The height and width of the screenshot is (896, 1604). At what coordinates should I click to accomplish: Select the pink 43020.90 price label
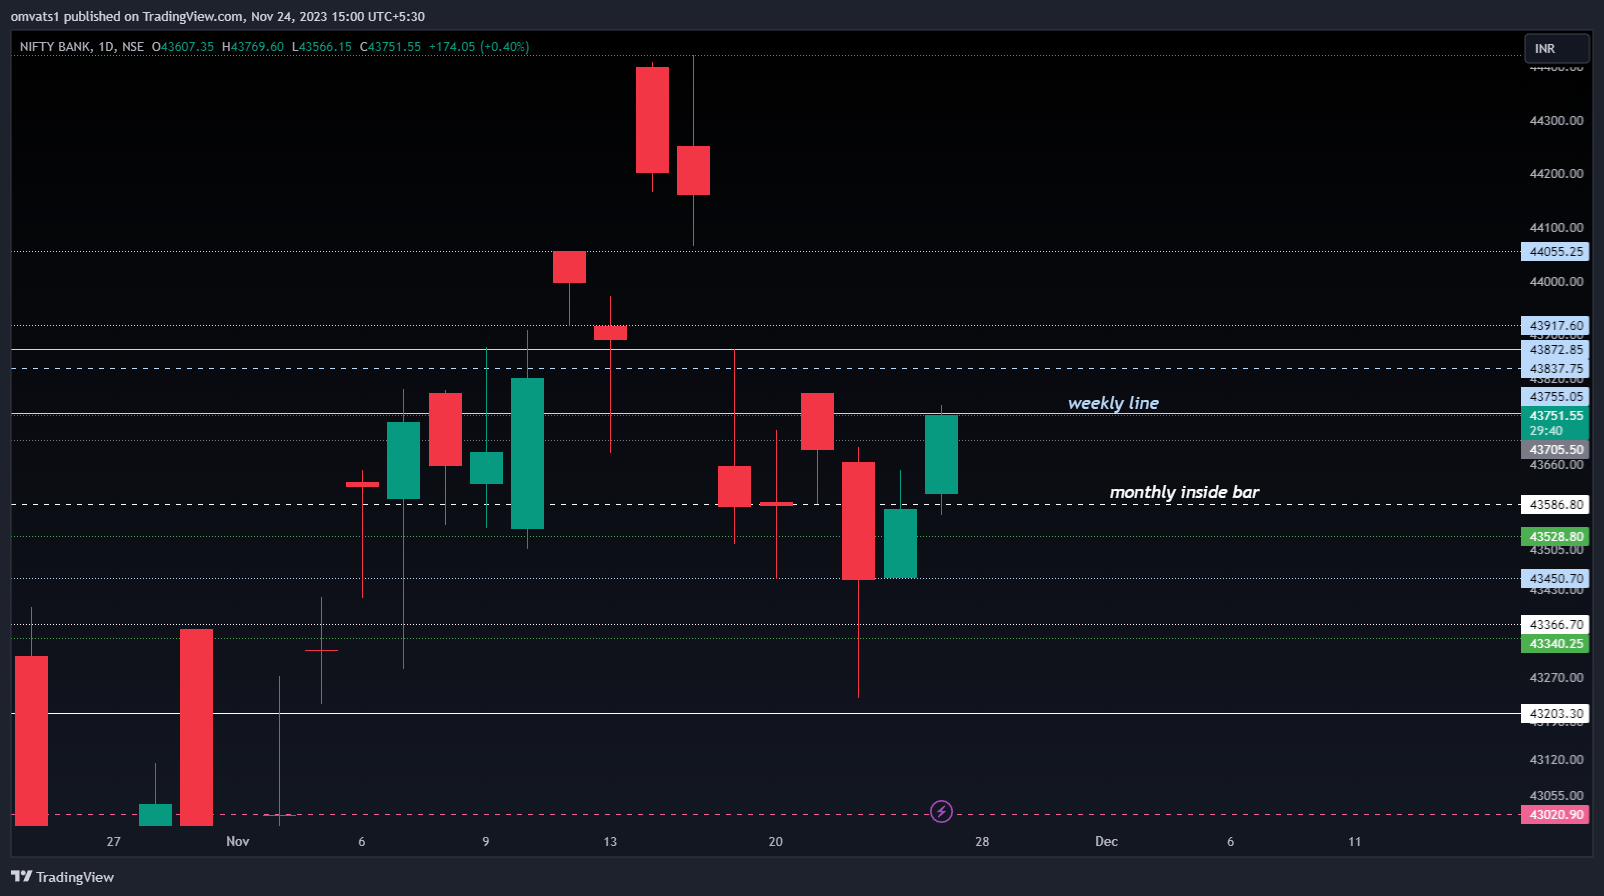tap(1555, 815)
